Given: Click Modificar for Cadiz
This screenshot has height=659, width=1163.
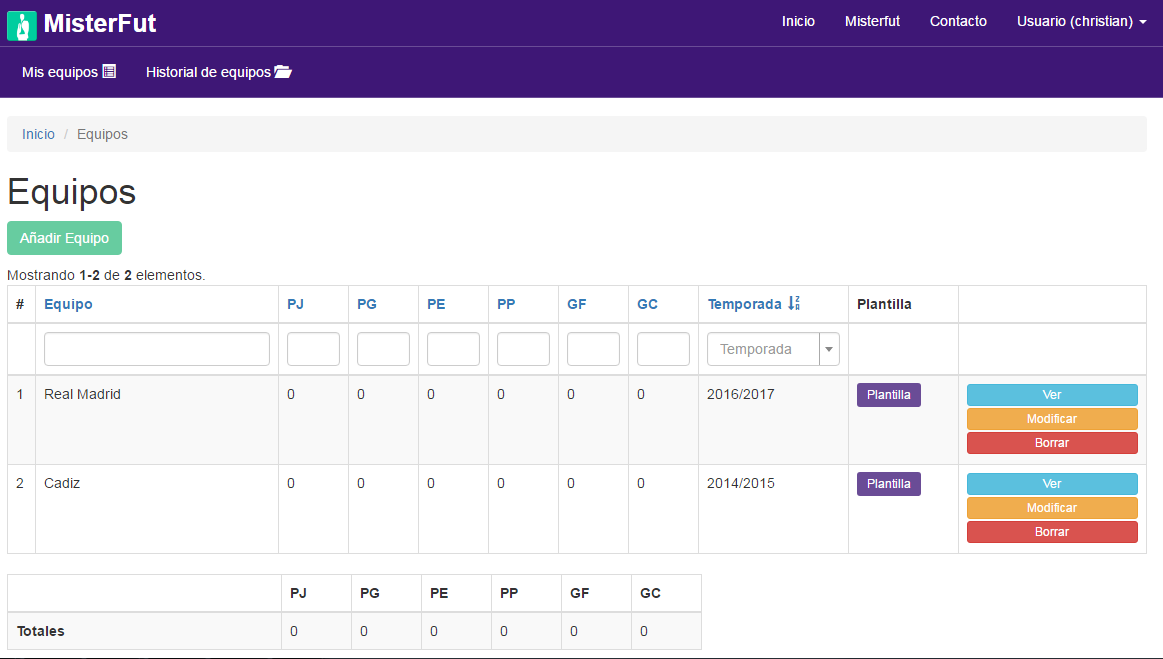Looking at the screenshot, I should pyautogui.click(x=1052, y=508).
